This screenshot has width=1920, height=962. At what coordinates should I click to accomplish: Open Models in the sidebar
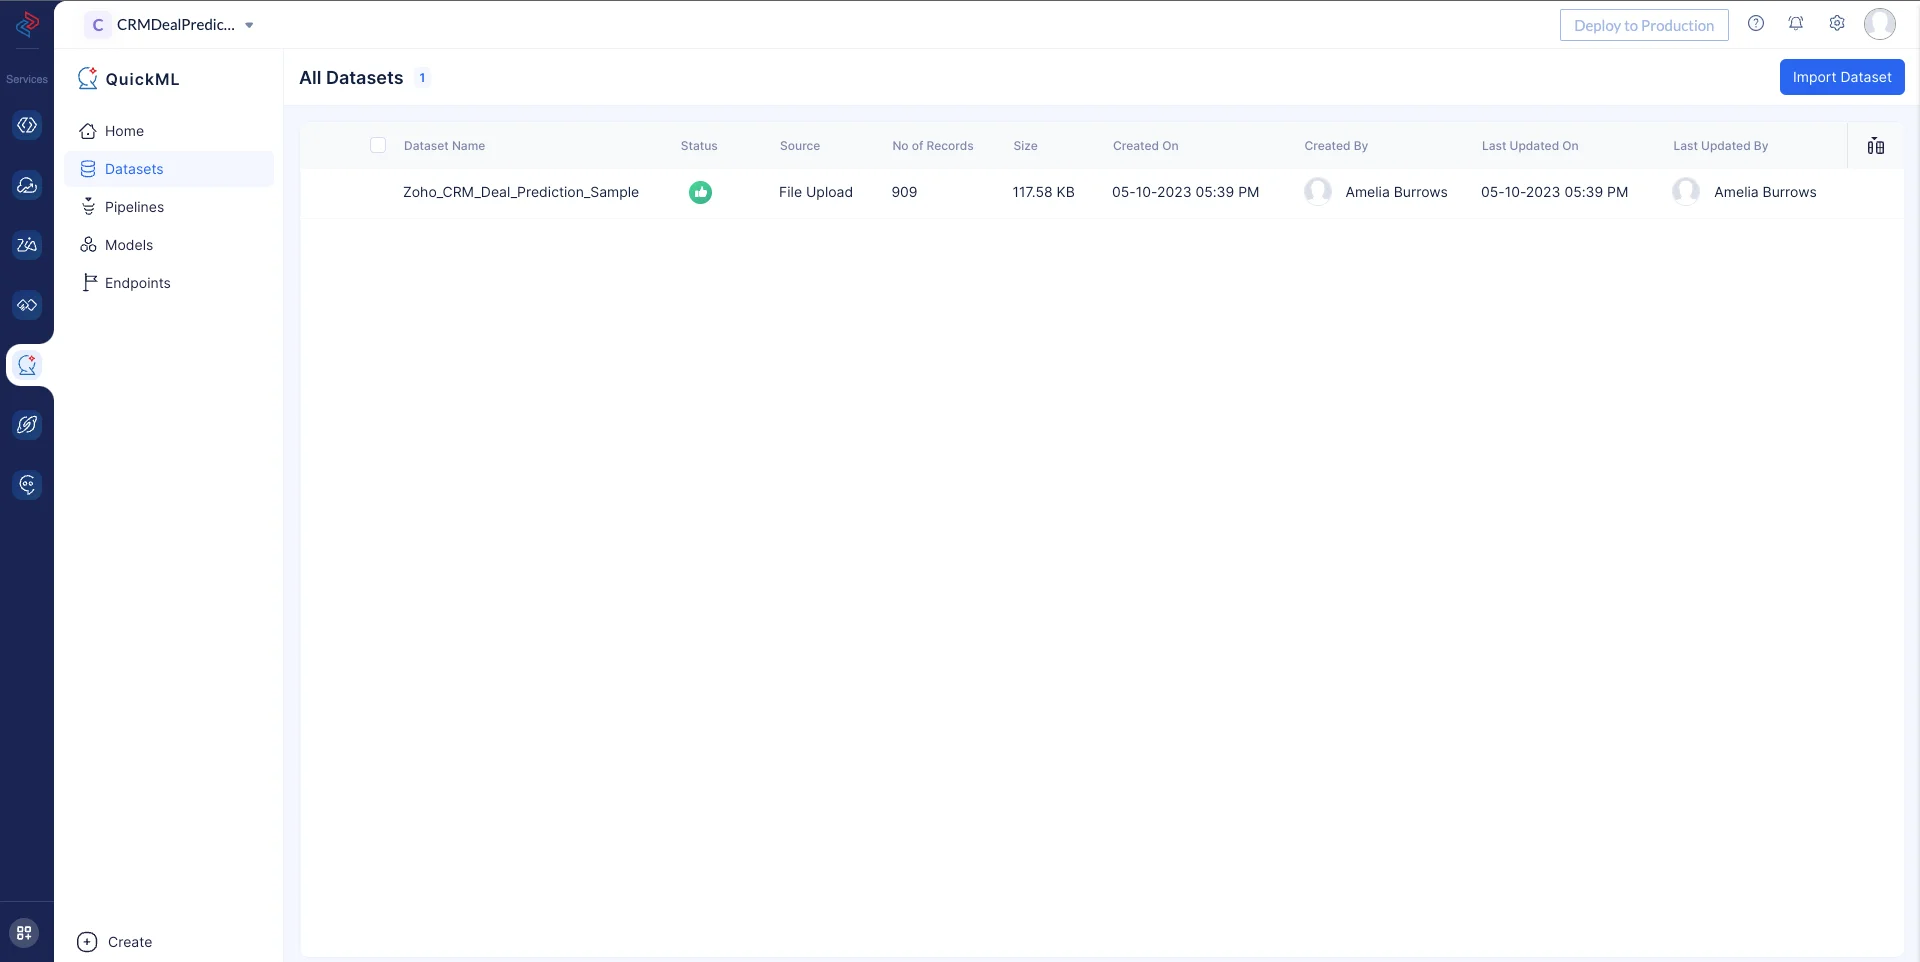click(x=169, y=245)
